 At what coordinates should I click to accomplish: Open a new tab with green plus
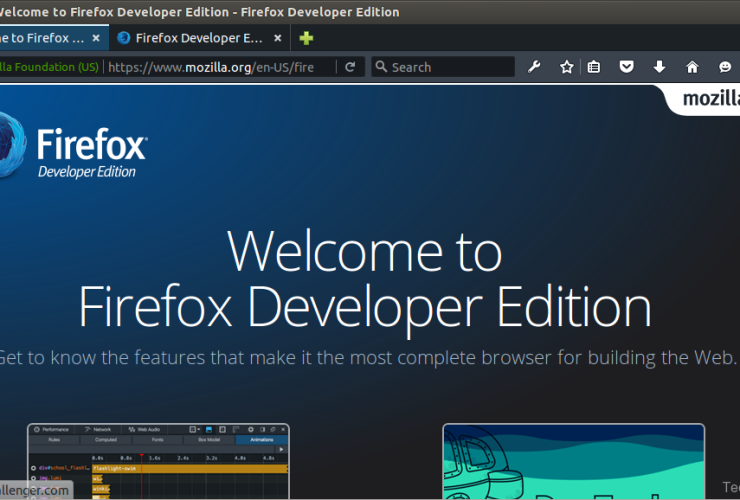click(x=306, y=38)
